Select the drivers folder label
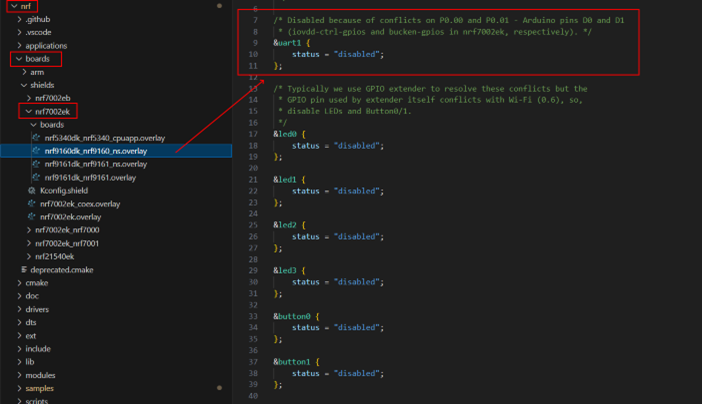The image size is (702, 404). point(37,309)
